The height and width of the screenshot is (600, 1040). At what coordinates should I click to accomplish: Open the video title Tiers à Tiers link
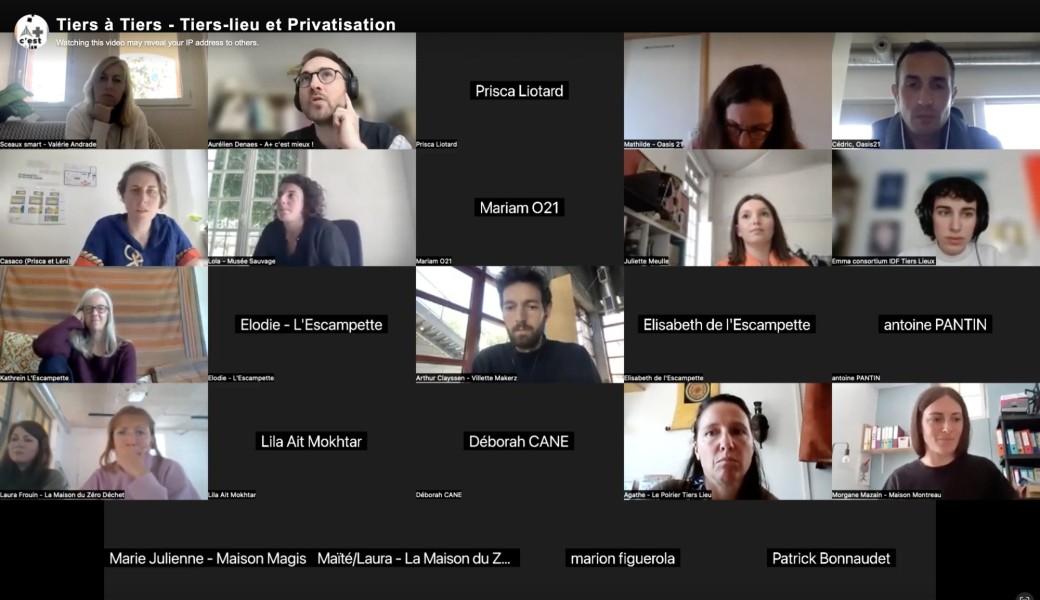click(x=226, y=25)
